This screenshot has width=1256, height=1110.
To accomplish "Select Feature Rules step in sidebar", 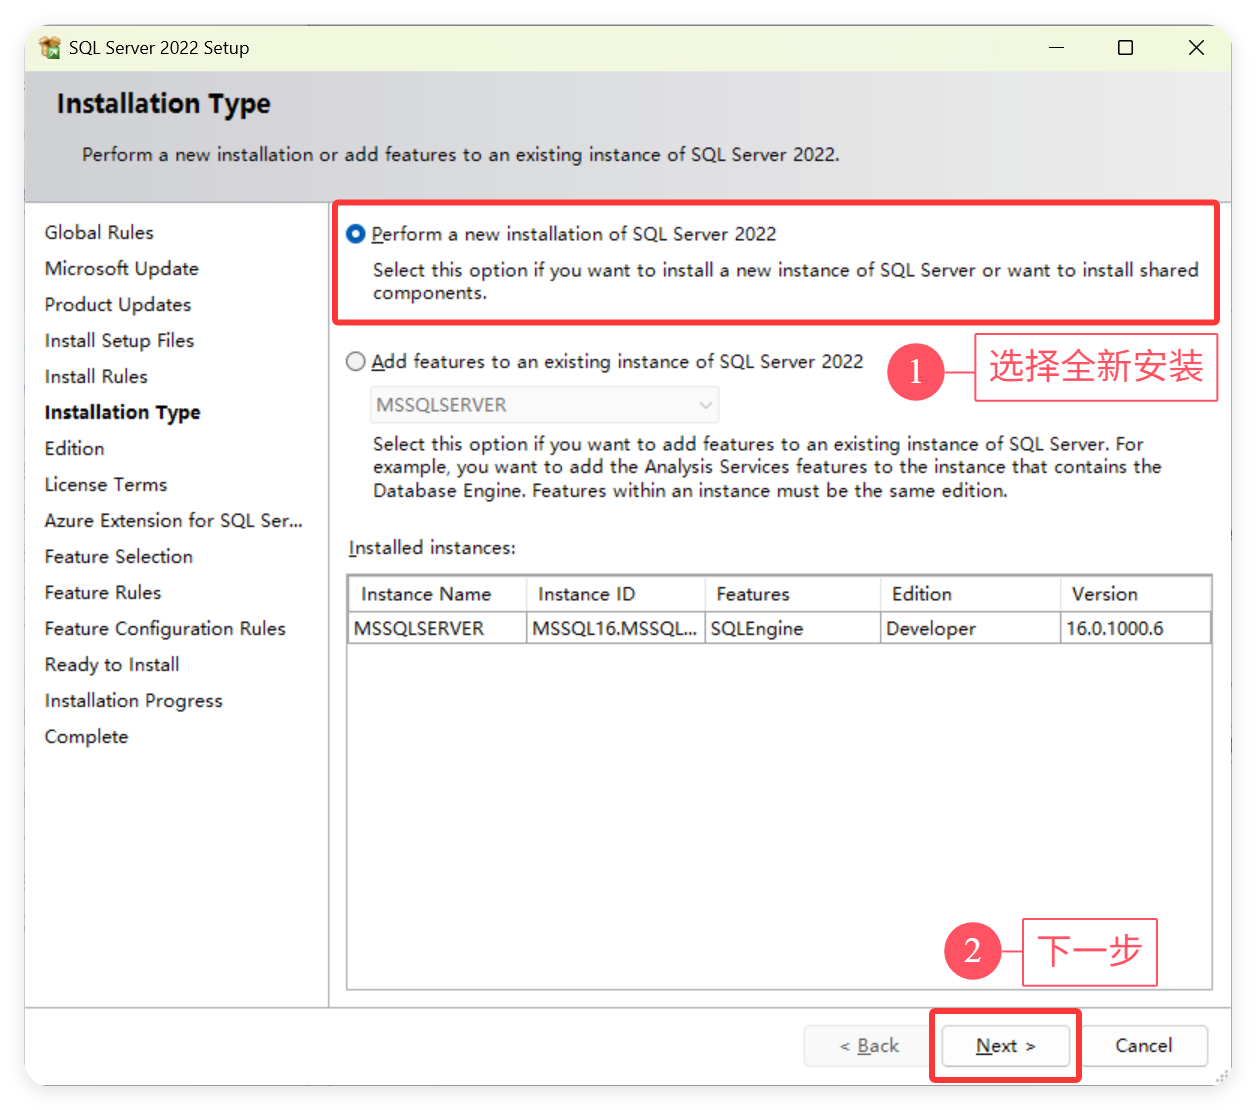I will pyautogui.click(x=103, y=592).
